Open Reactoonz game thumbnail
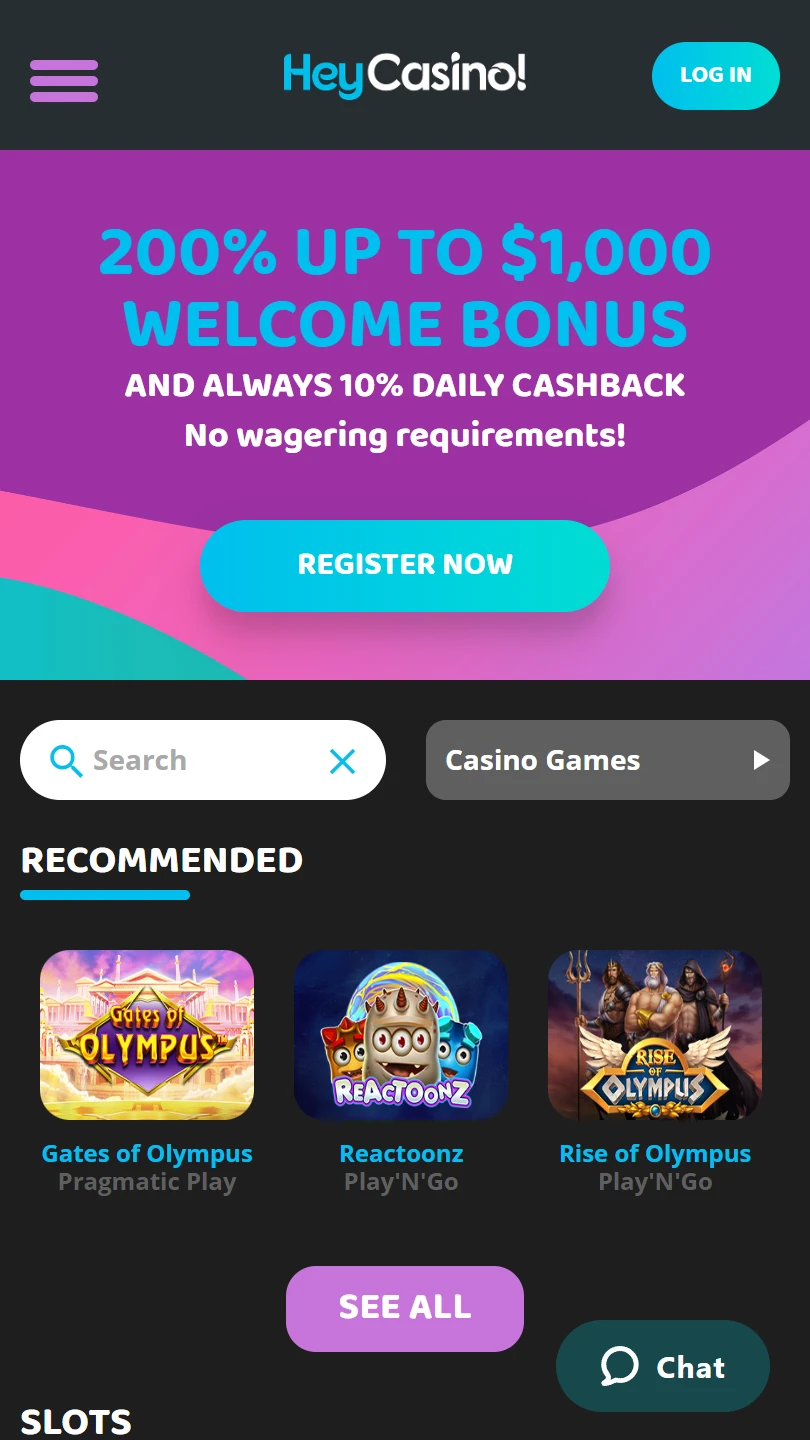Image resolution: width=810 pixels, height=1440 pixels. pos(401,1035)
